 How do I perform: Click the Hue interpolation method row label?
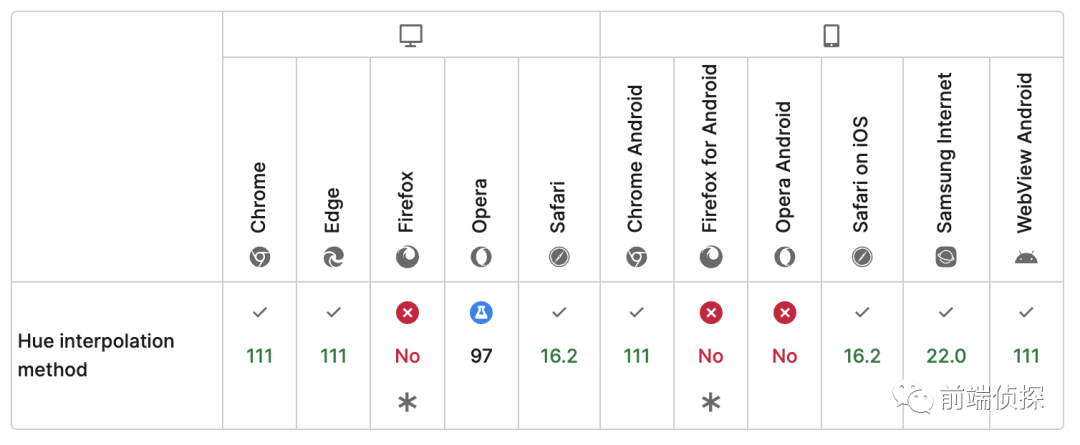click(96, 355)
